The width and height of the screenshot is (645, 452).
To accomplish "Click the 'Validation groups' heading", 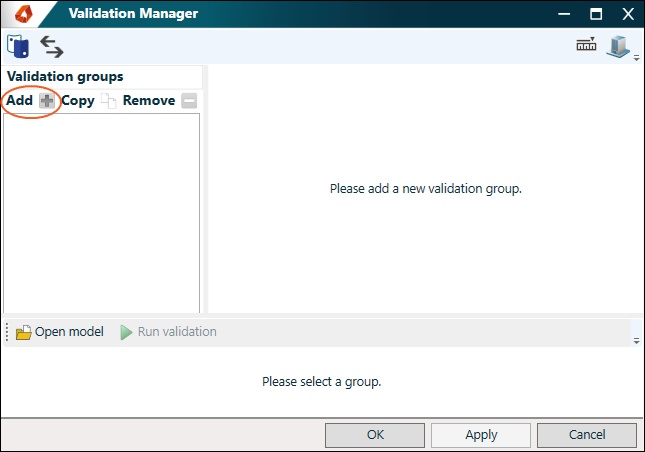I will click(65, 76).
